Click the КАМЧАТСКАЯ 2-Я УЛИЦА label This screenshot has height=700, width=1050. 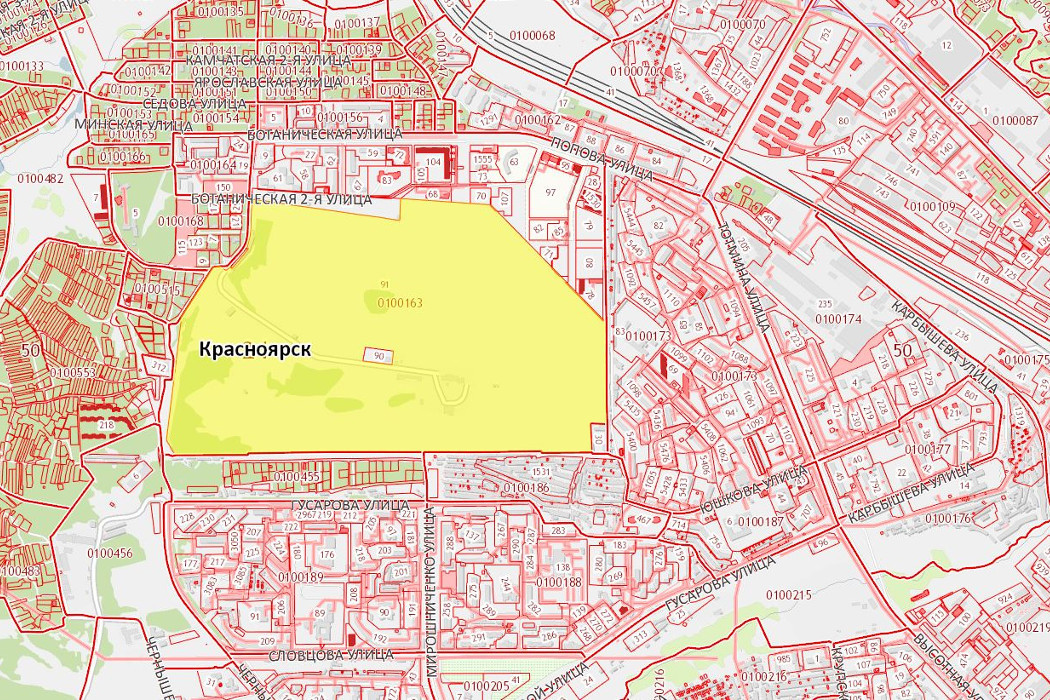tap(268, 60)
